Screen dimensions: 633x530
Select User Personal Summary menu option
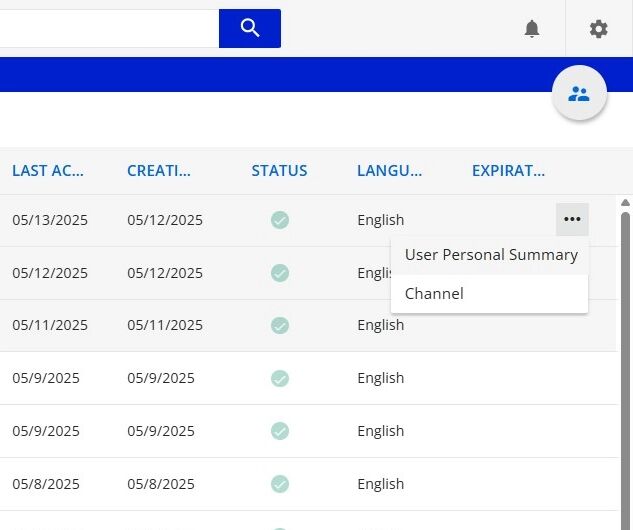click(x=490, y=255)
